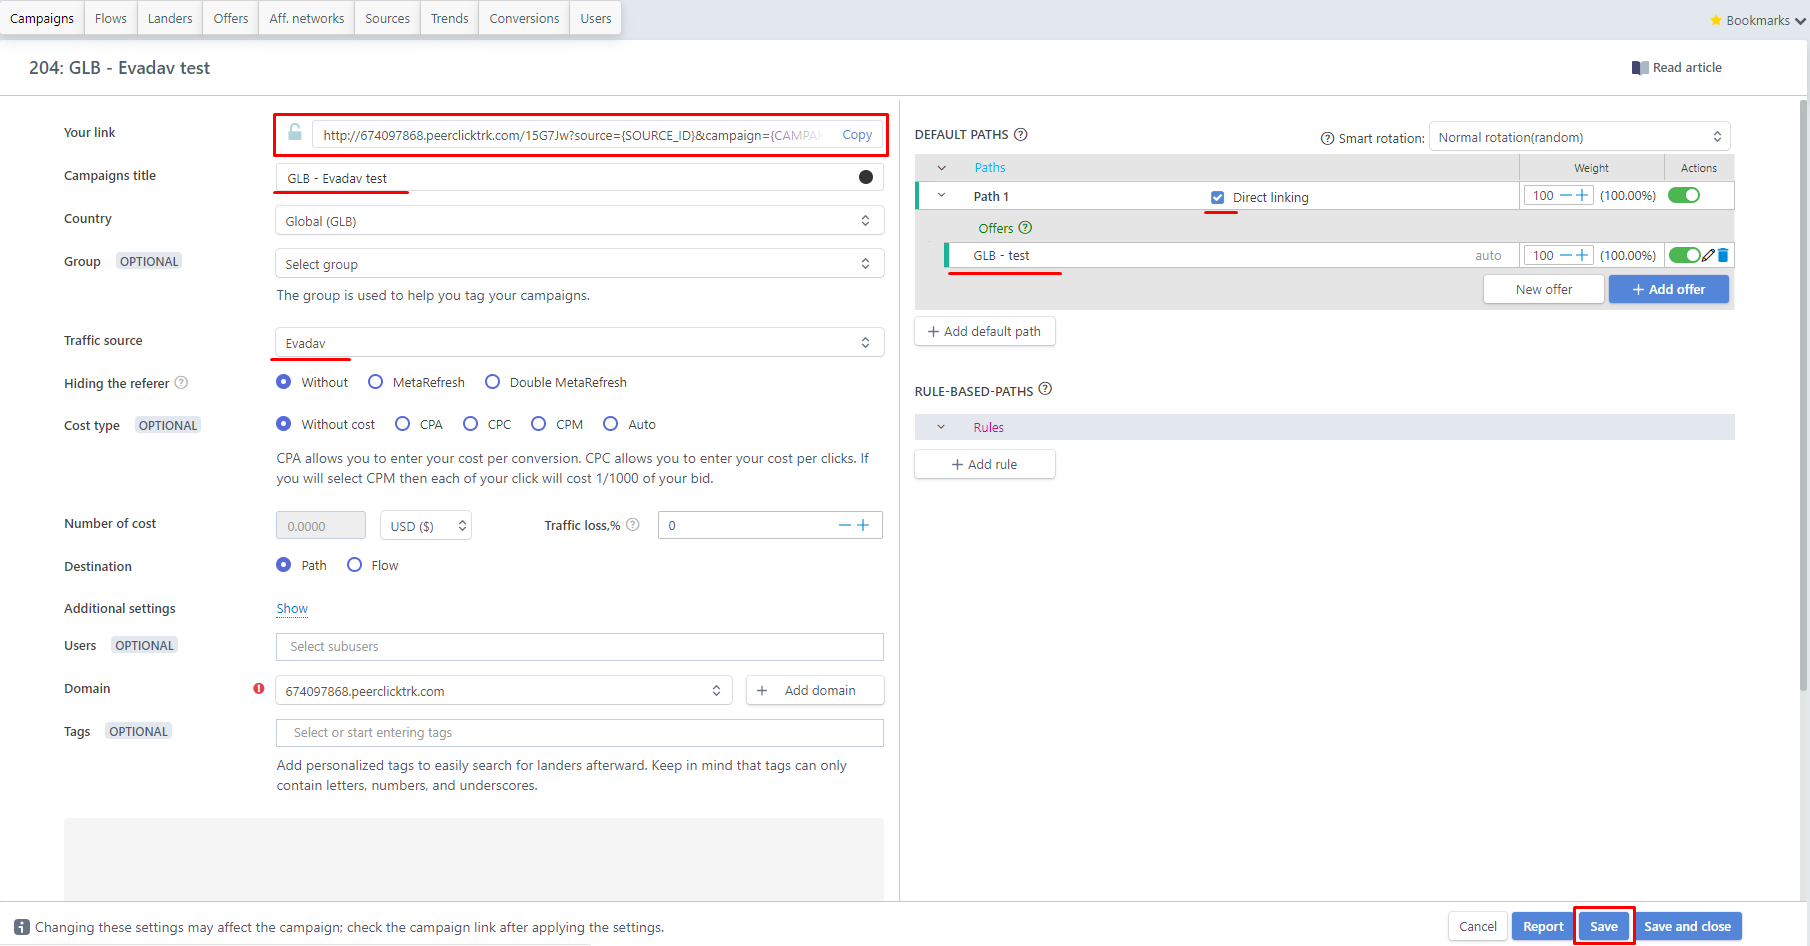Open Hiding the referer help icon
This screenshot has width=1810, height=946.
point(181,383)
